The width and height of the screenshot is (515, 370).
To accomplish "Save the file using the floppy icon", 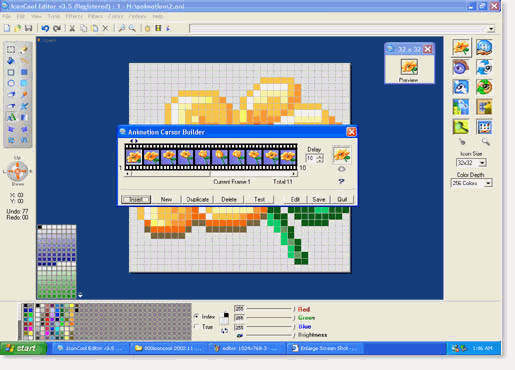I will click(28, 28).
